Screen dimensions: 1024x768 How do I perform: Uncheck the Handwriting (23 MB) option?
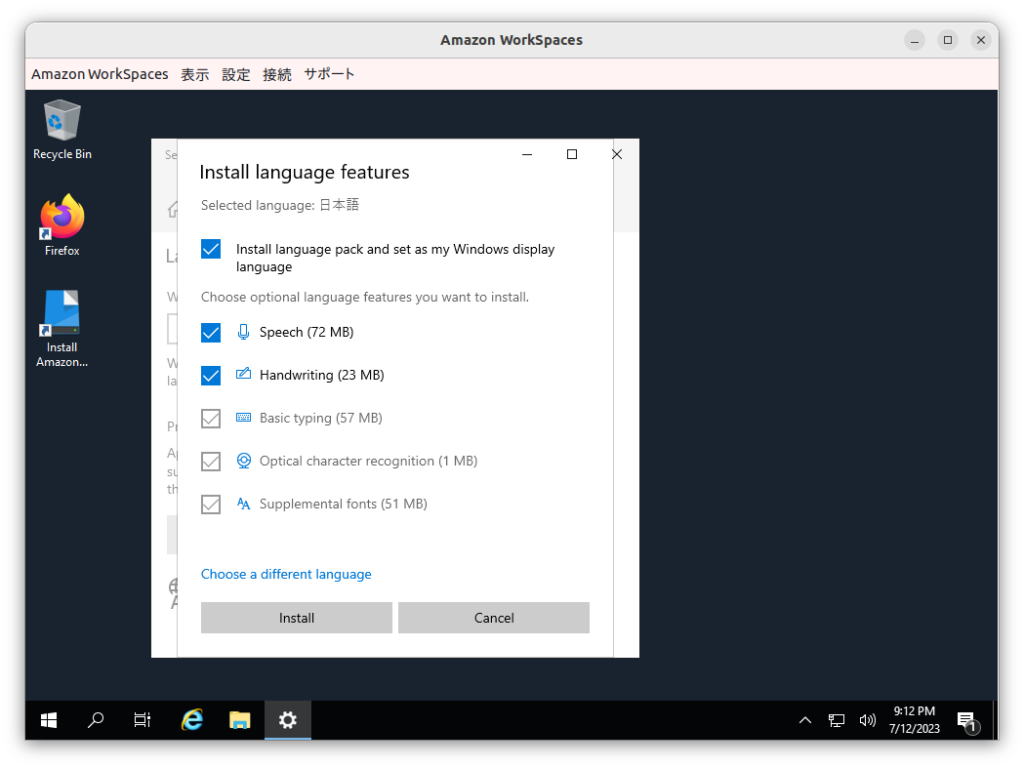(210, 374)
